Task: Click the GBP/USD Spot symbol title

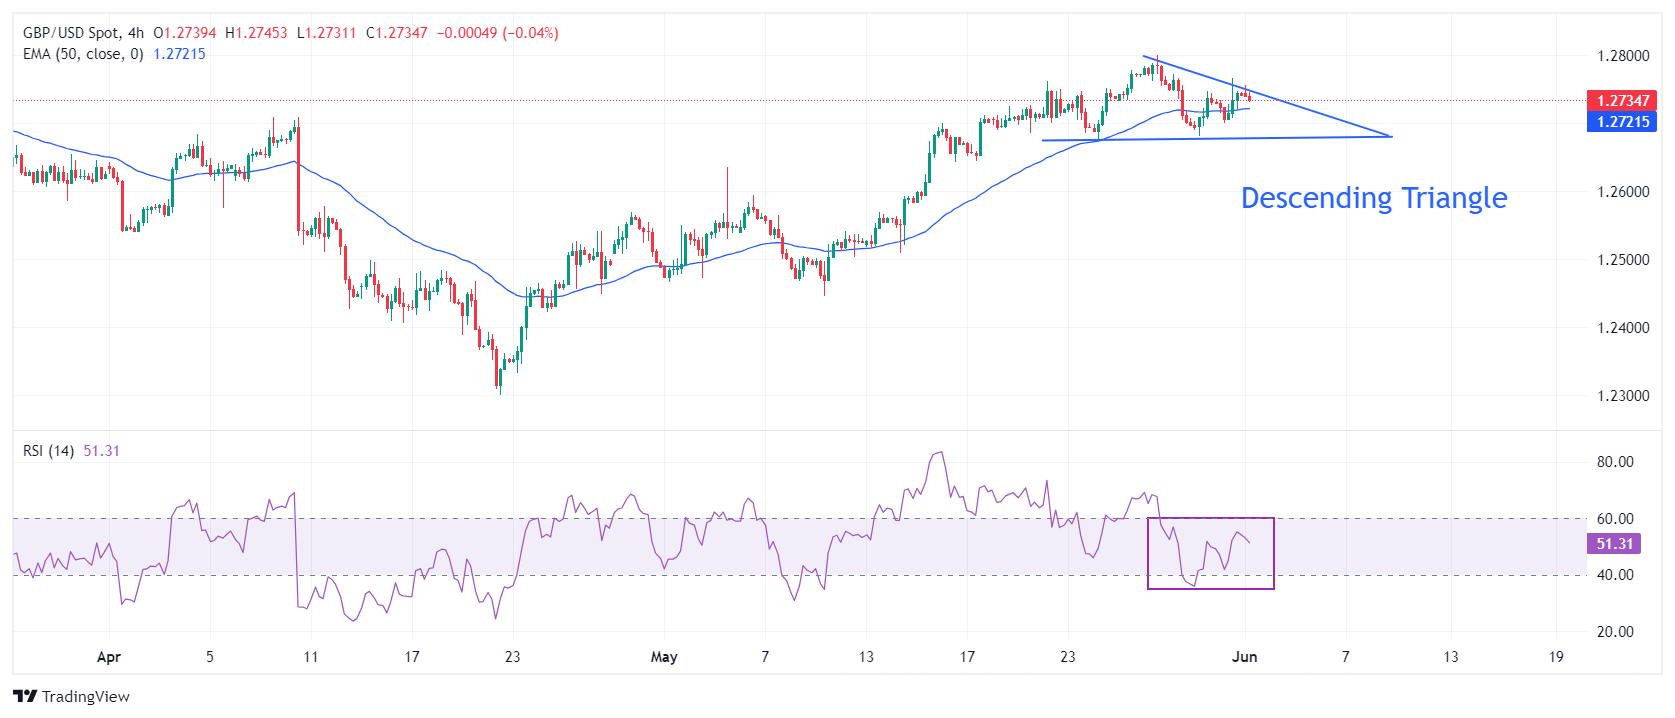Action: tap(69, 33)
